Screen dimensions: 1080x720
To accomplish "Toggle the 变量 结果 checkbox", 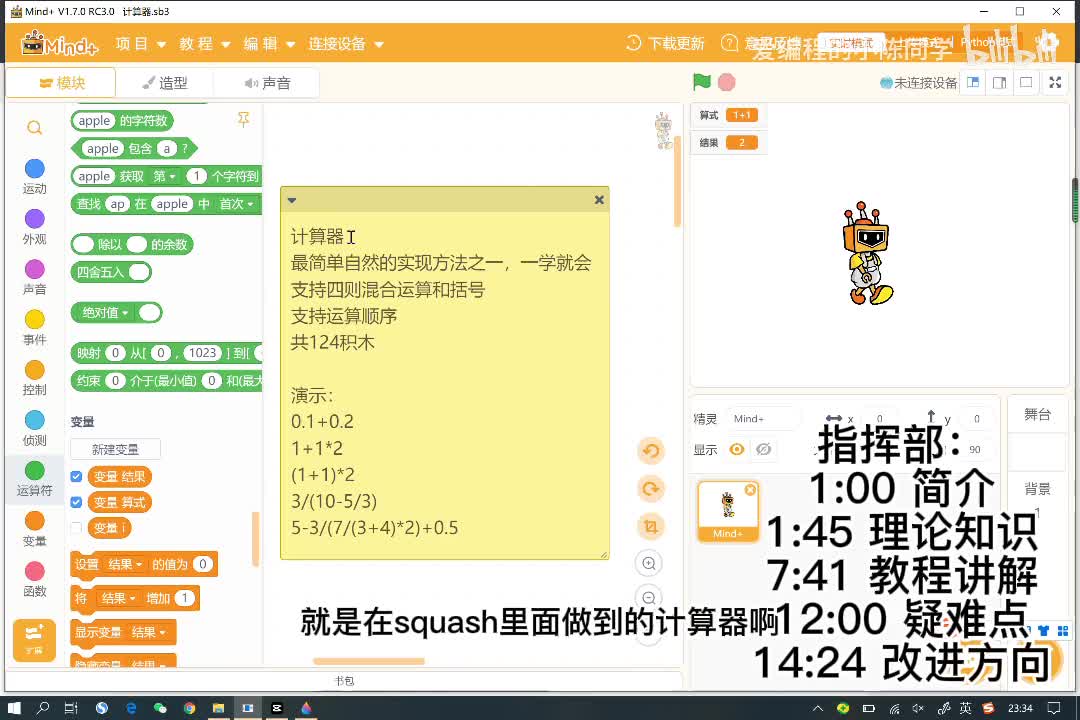I will 76,476.
